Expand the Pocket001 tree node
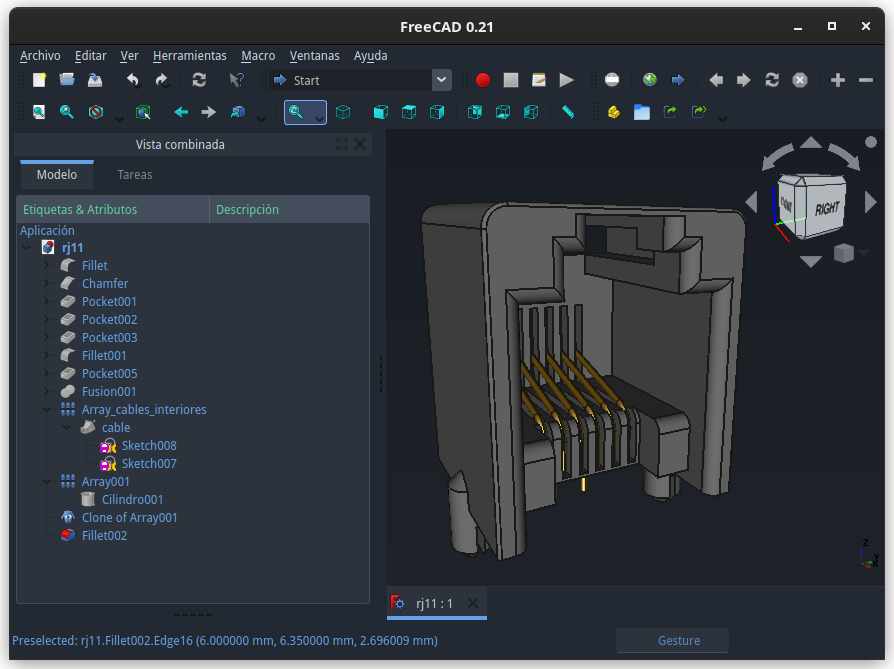Image resolution: width=894 pixels, height=669 pixels. [47, 301]
